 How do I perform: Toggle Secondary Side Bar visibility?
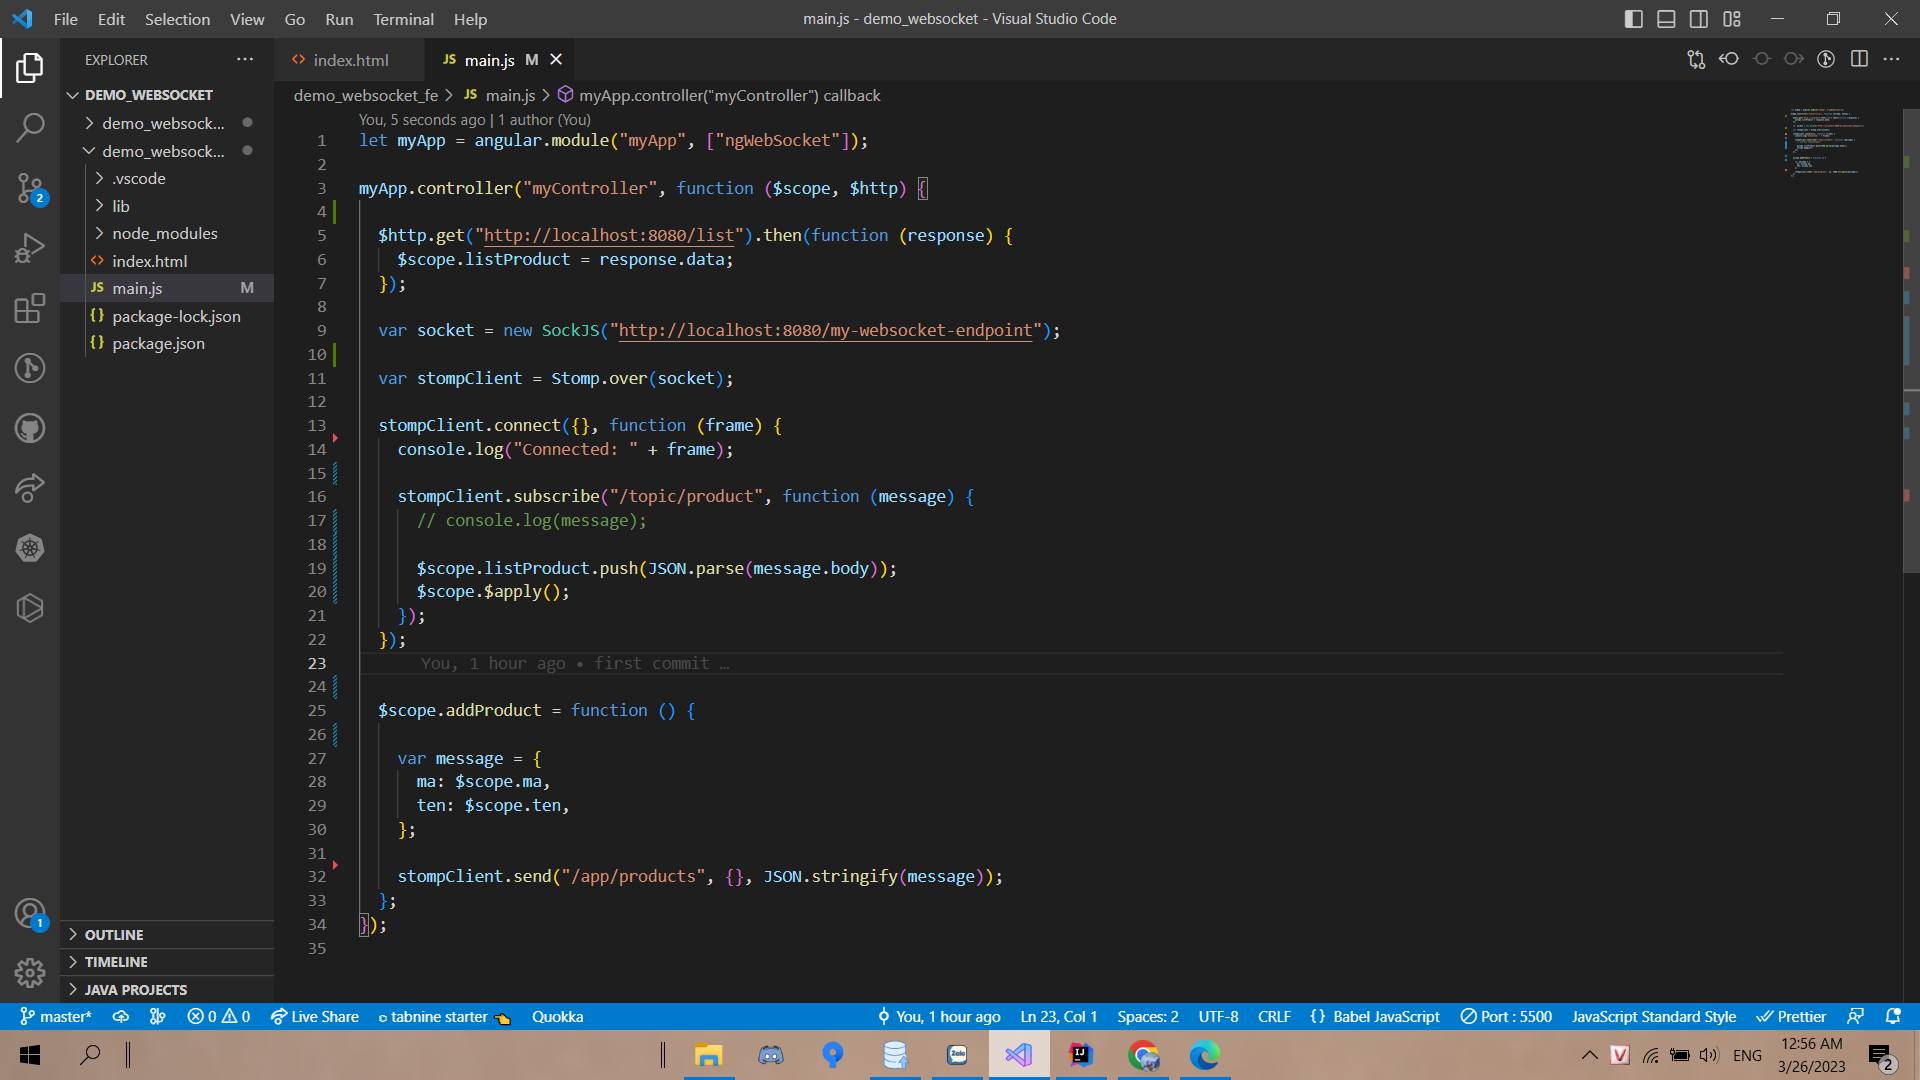[1699, 19]
